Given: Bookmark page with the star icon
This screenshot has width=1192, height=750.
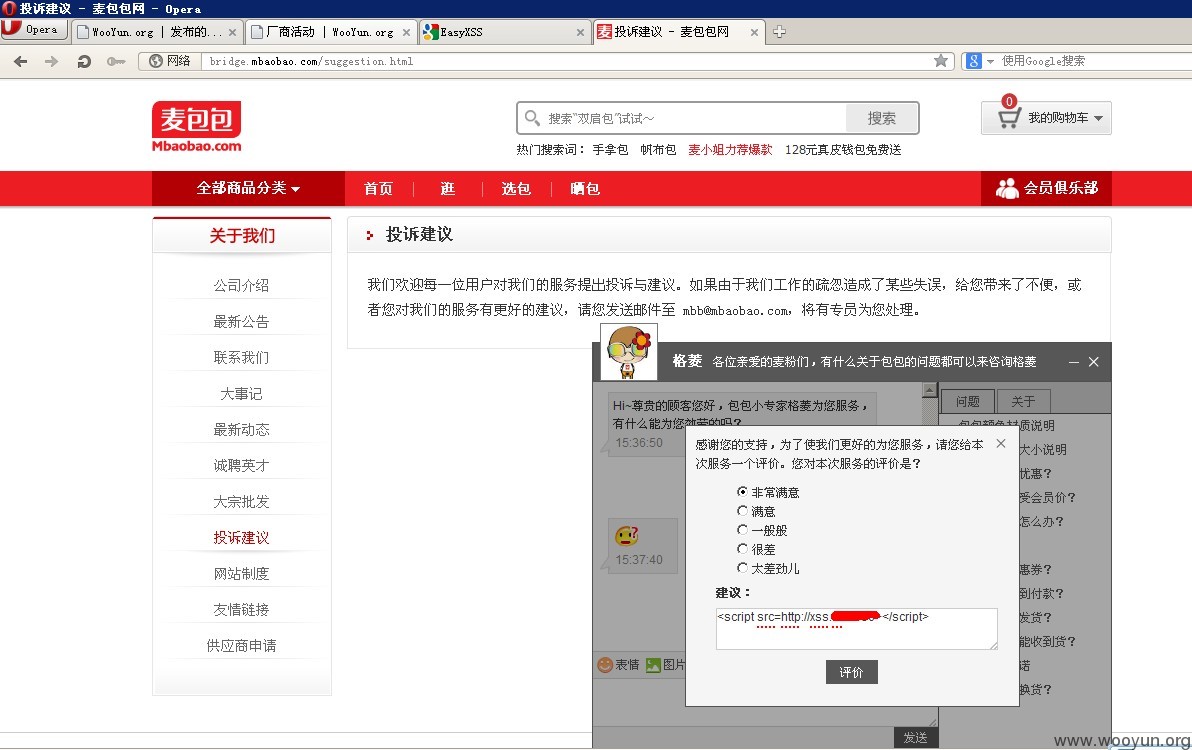Looking at the screenshot, I should point(940,61).
